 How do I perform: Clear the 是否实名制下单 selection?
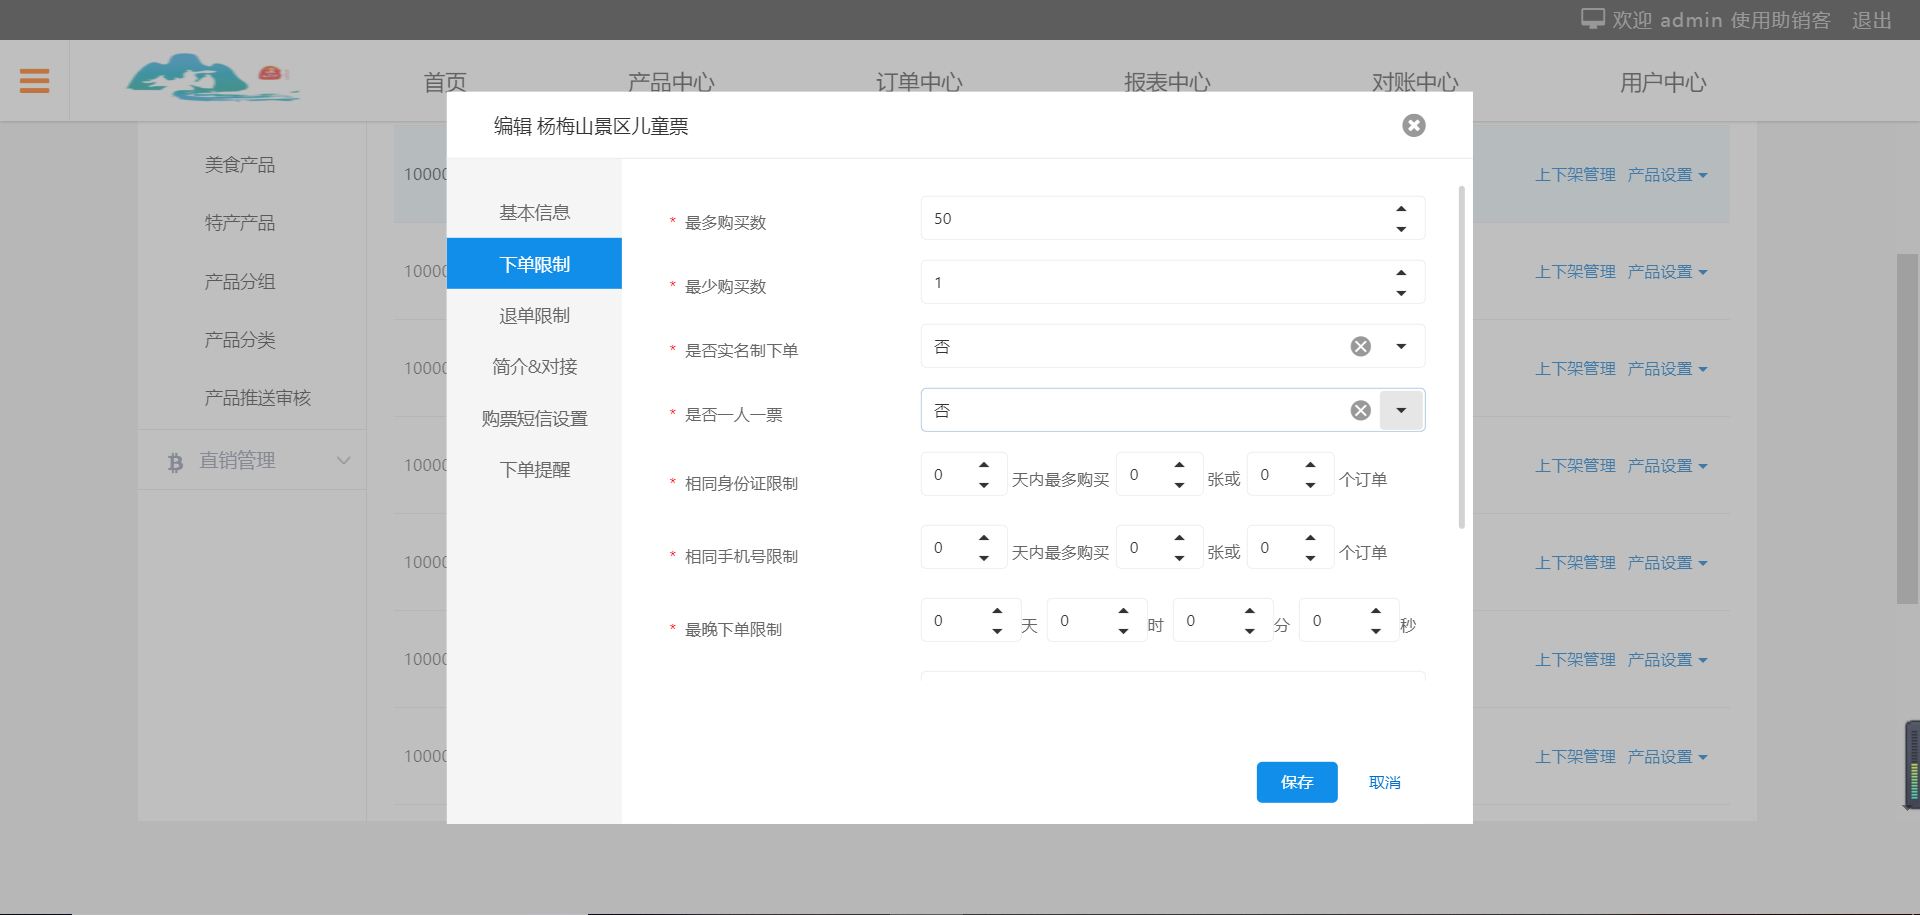tap(1360, 346)
